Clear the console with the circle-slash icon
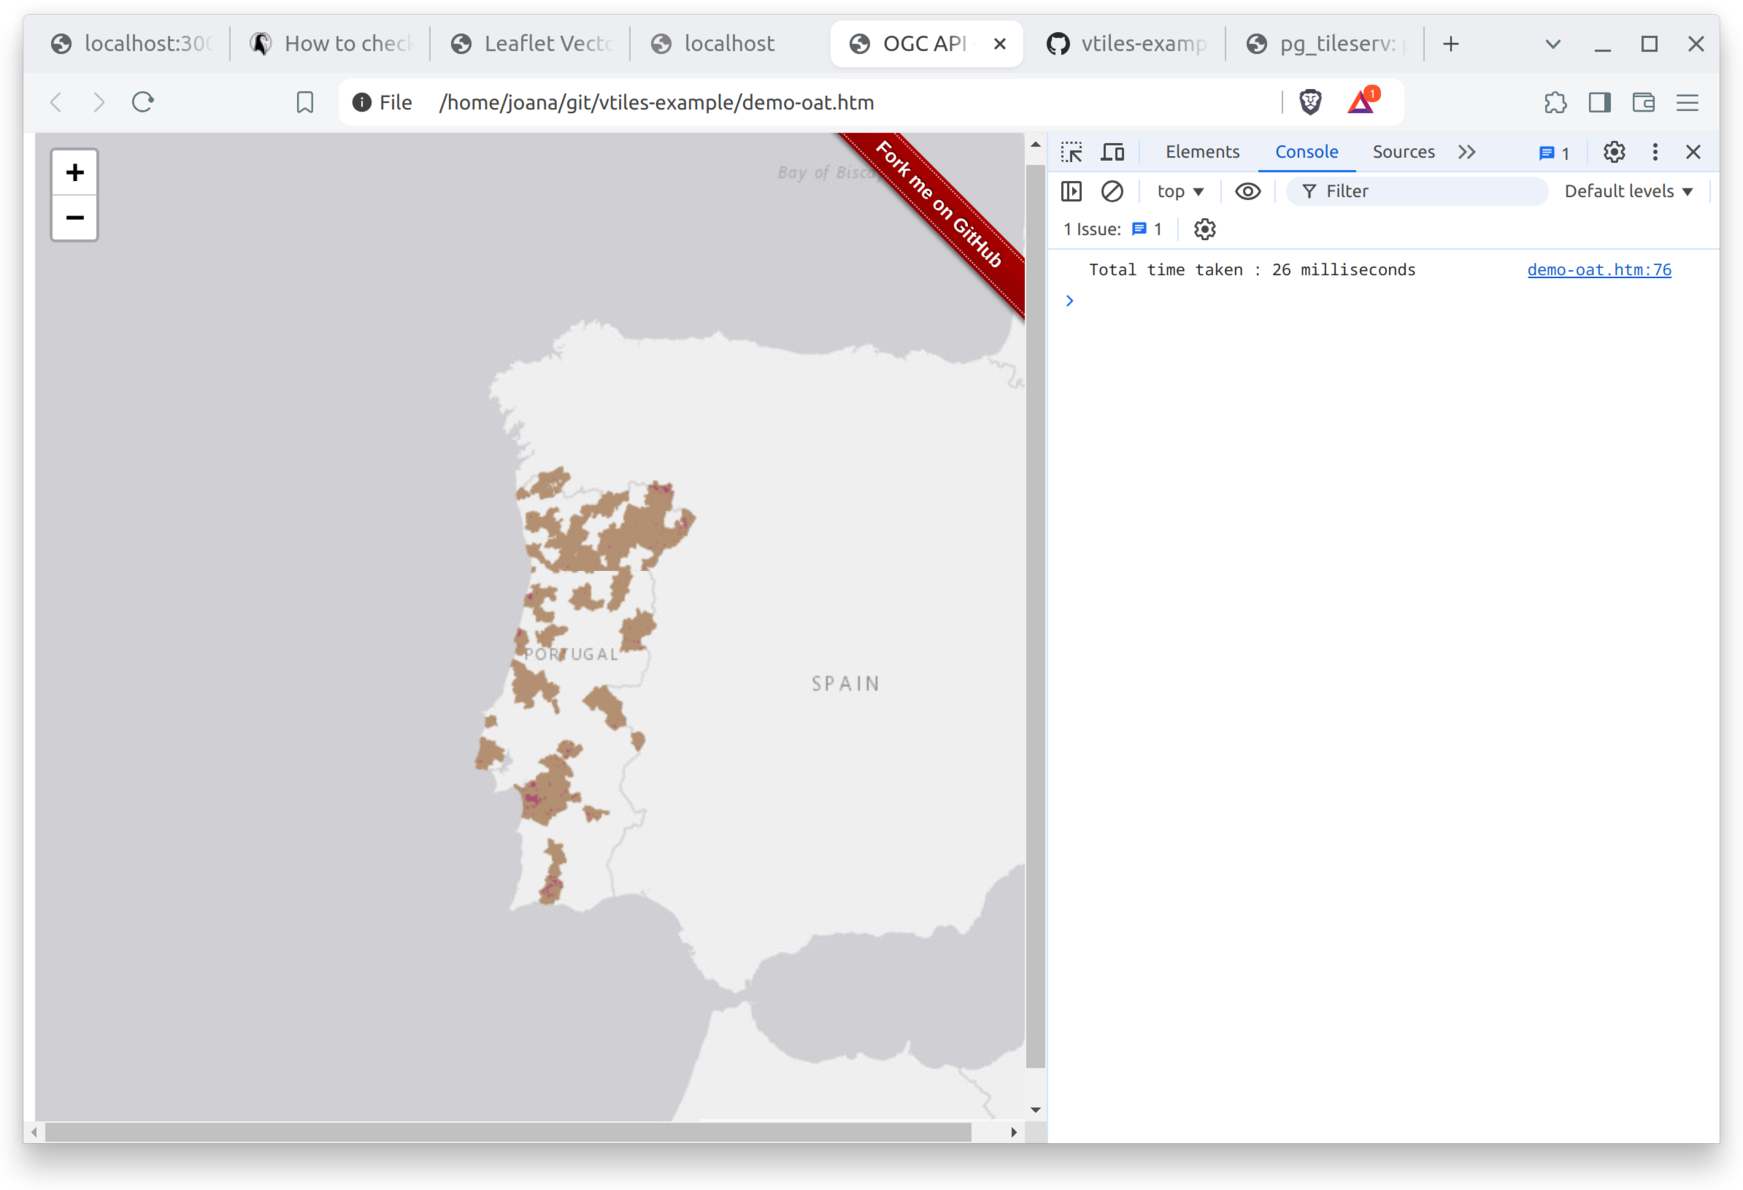The height and width of the screenshot is (1190, 1743). pos(1112,191)
